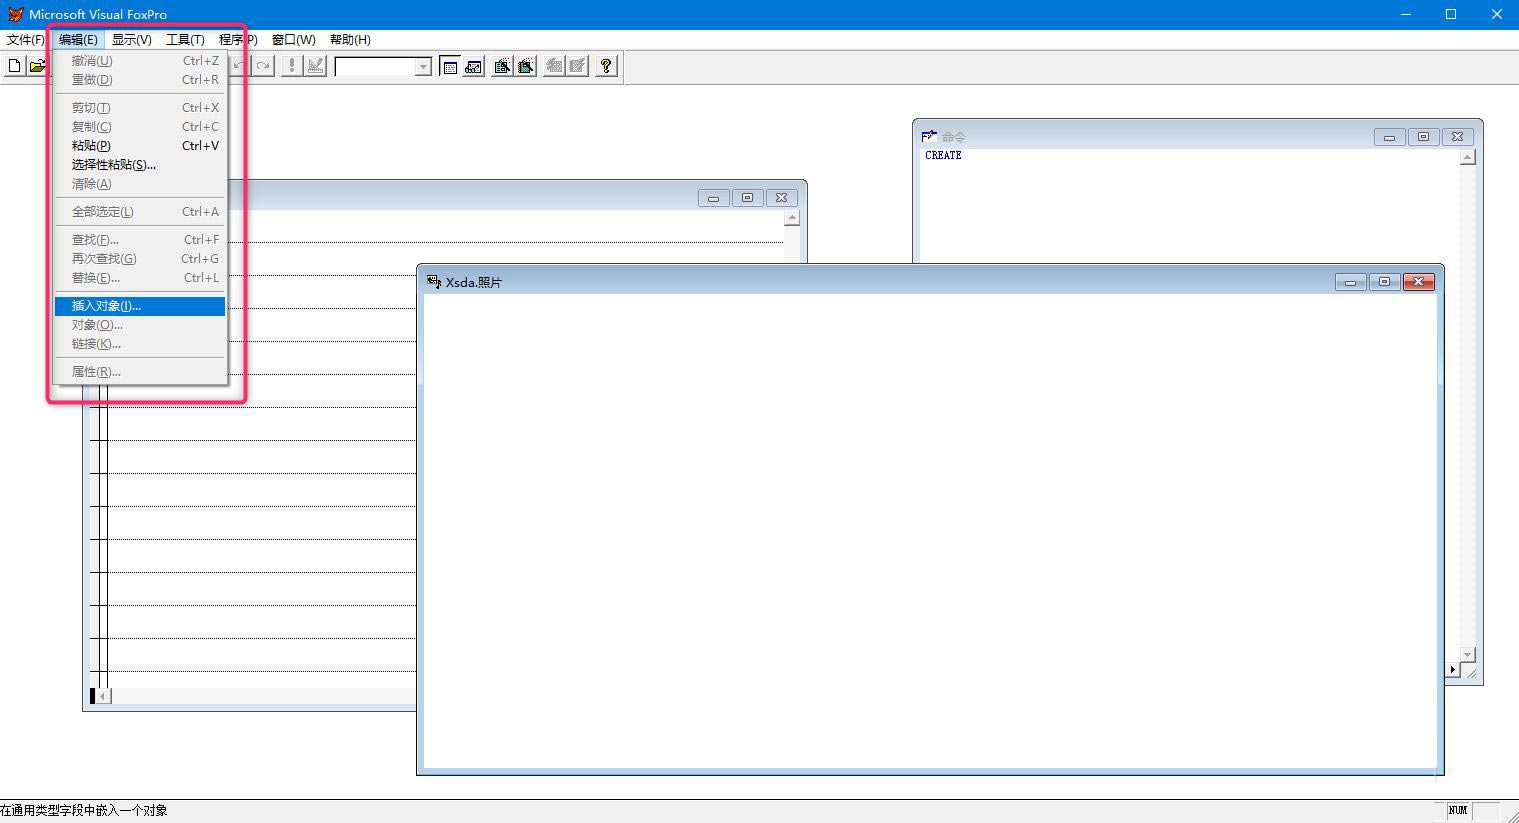Image resolution: width=1519 pixels, height=823 pixels.
Task: Click the AutoForm wizard toolbar icon
Action: (554, 66)
